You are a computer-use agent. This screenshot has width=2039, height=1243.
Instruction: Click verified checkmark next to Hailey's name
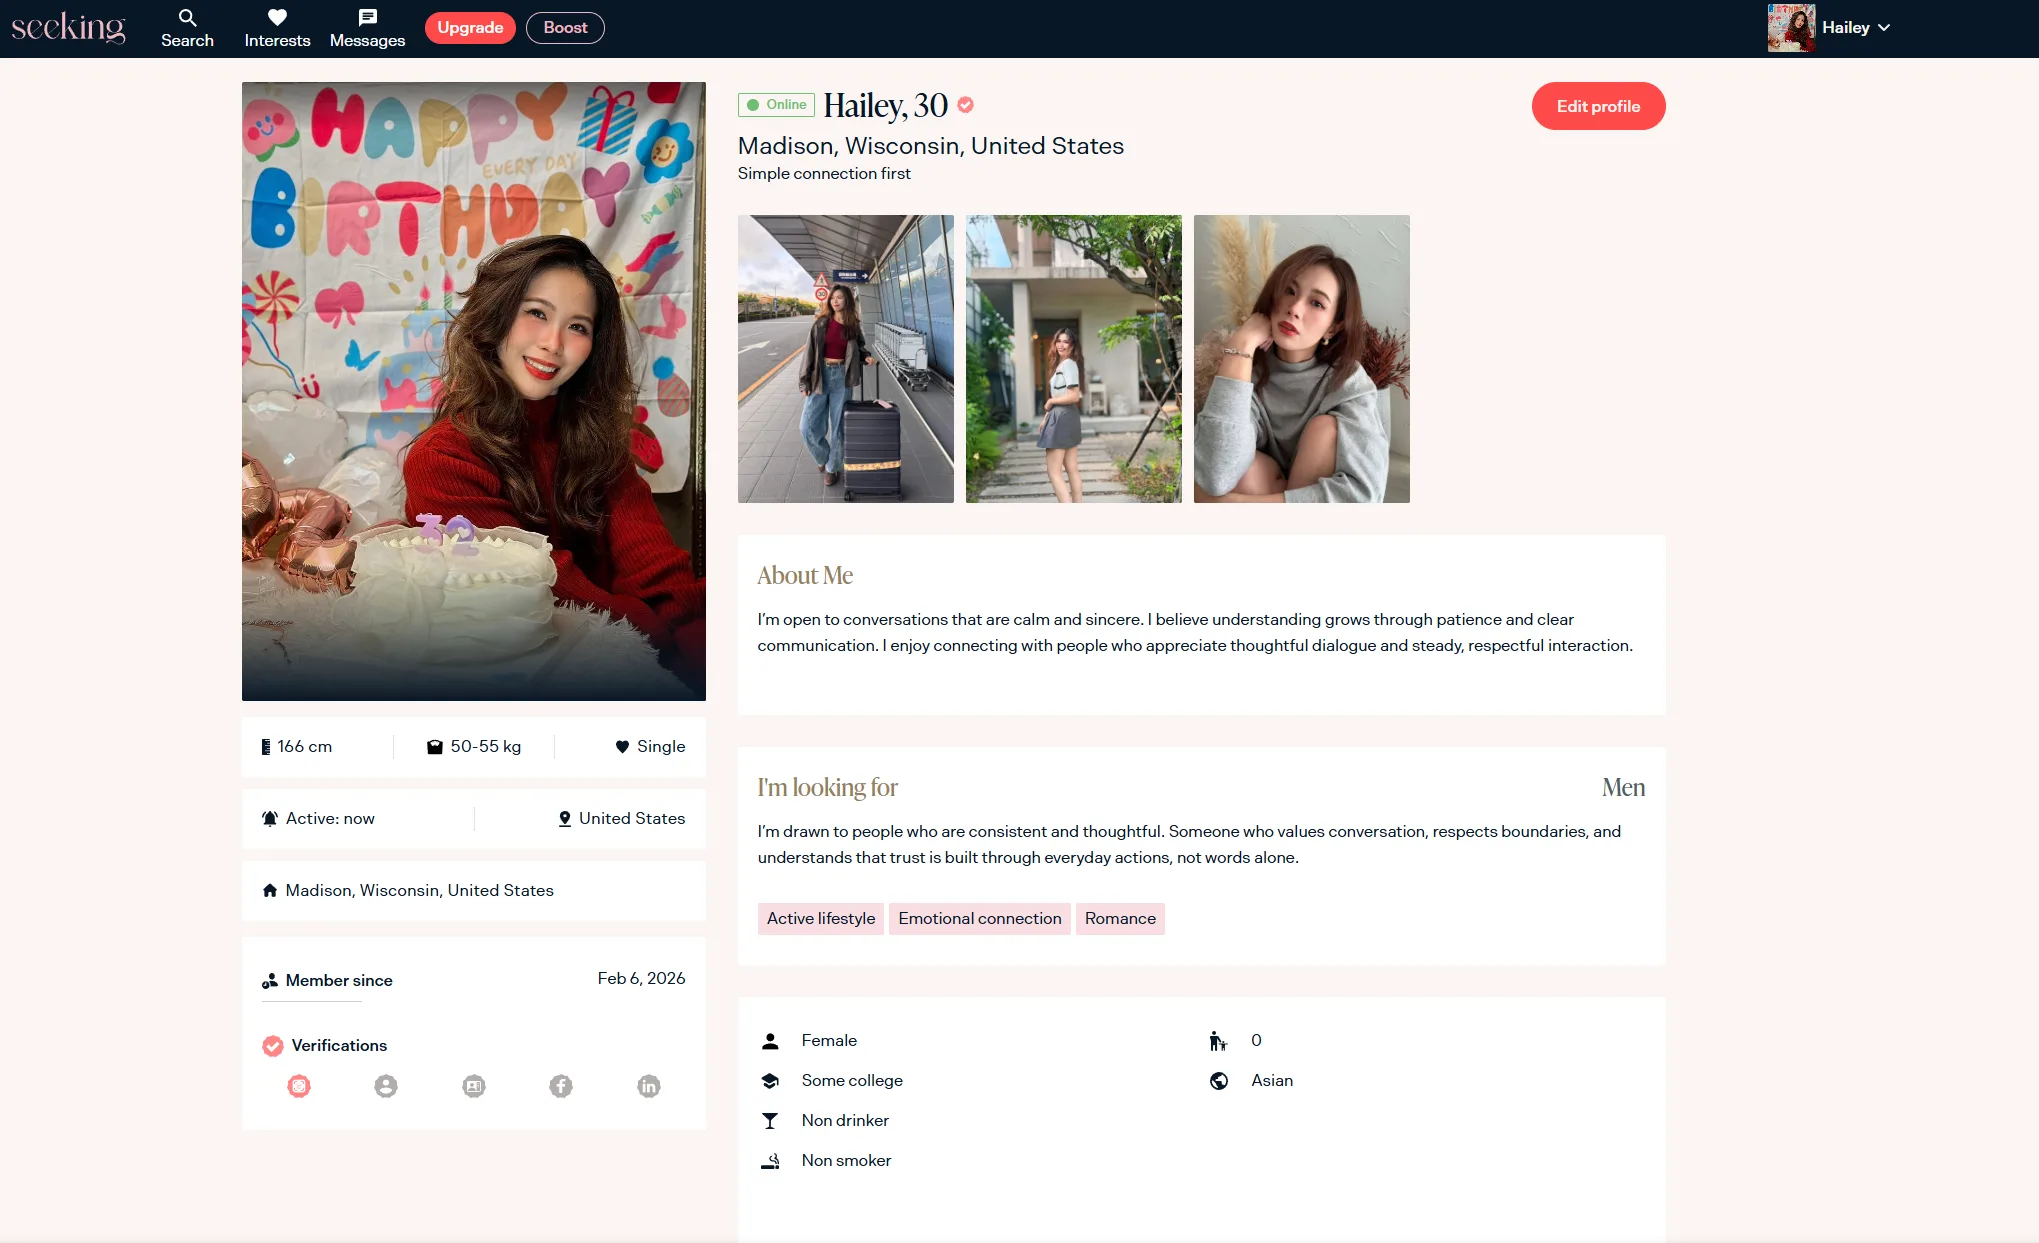point(966,104)
